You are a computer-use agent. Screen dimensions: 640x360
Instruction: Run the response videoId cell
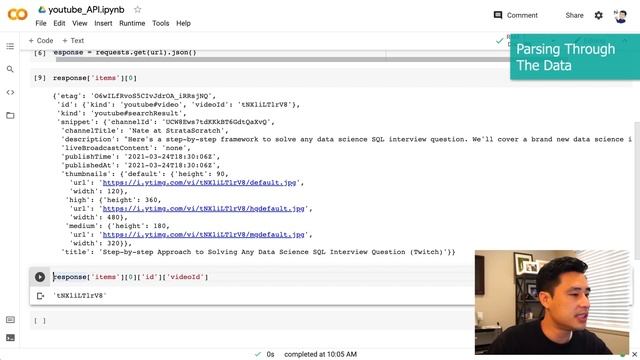click(40, 277)
